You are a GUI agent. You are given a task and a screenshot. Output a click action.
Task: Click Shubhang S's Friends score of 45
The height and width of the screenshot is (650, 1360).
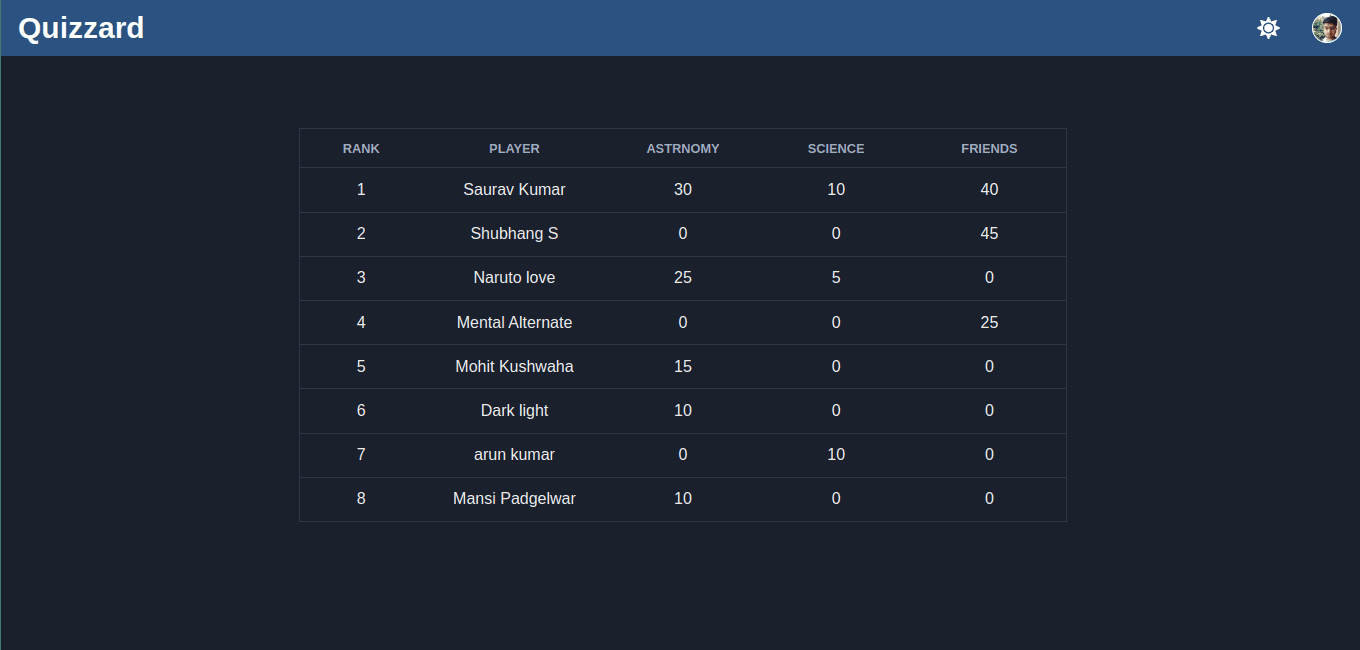pos(989,233)
